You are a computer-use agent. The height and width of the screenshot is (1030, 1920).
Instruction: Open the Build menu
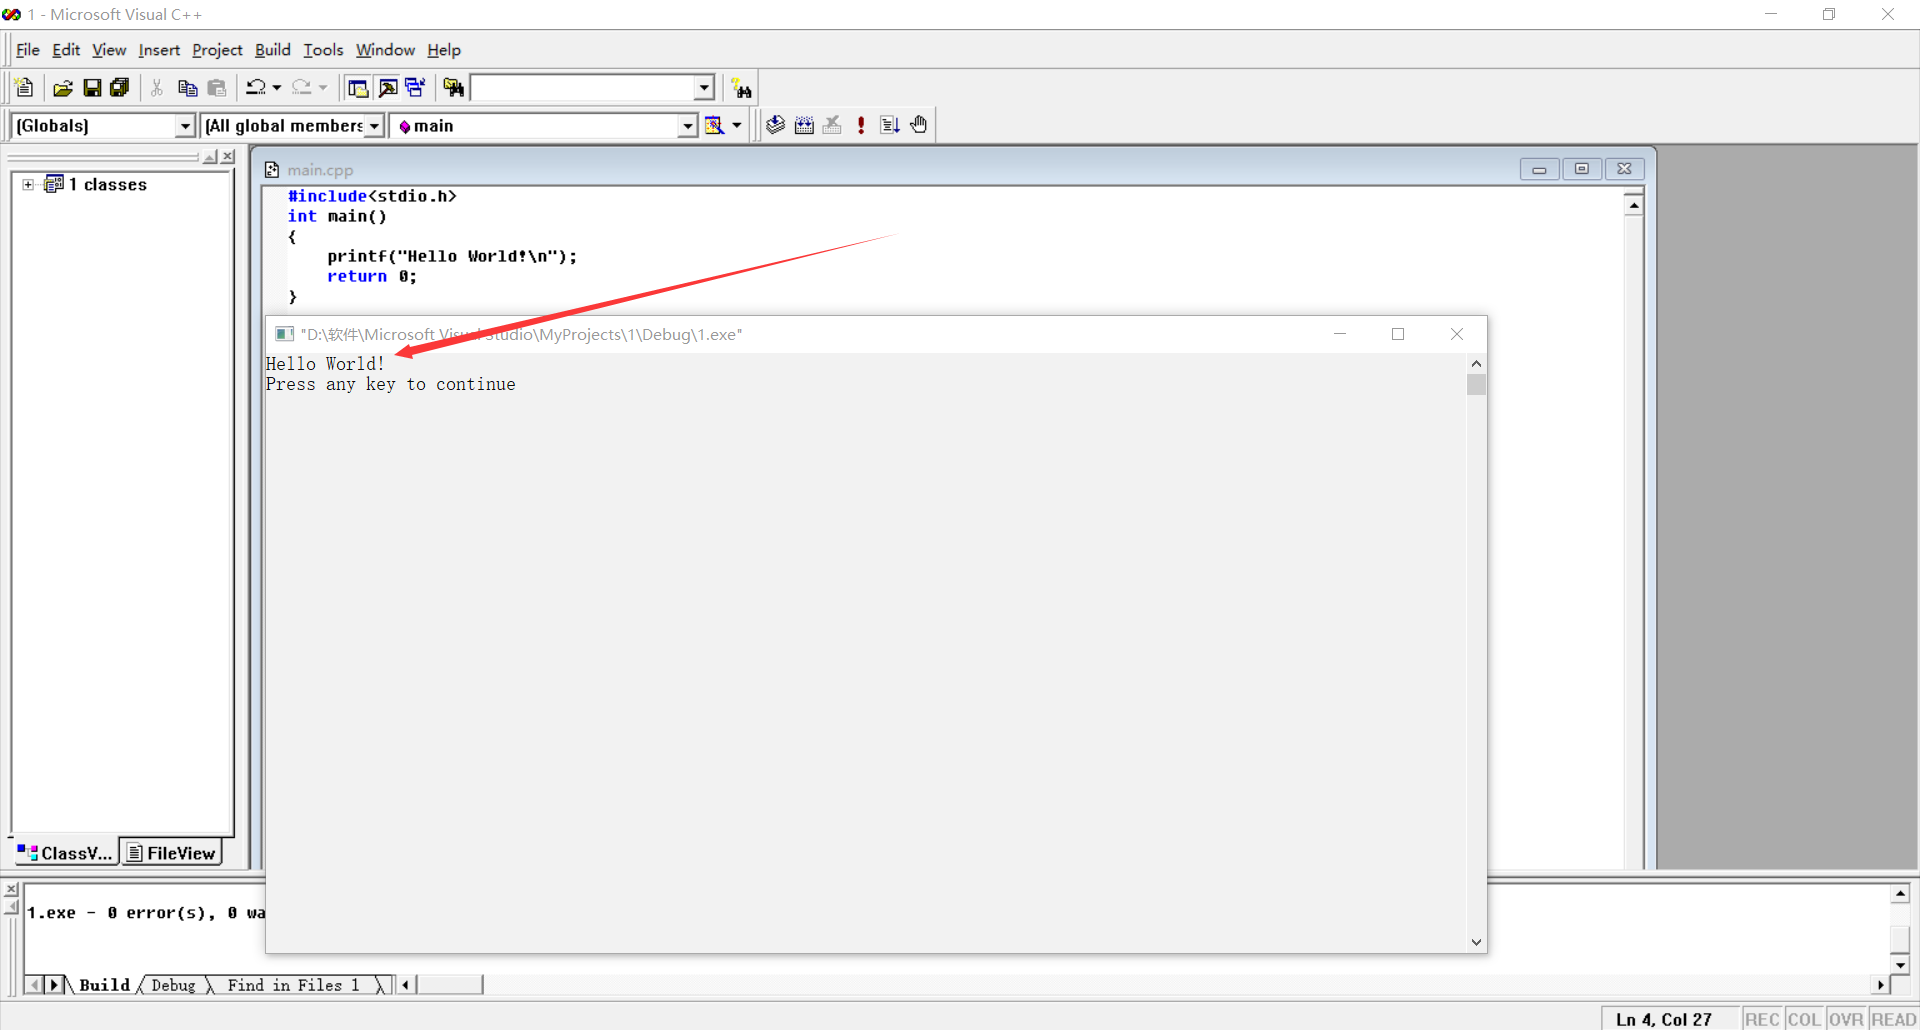click(x=272, y=50)
